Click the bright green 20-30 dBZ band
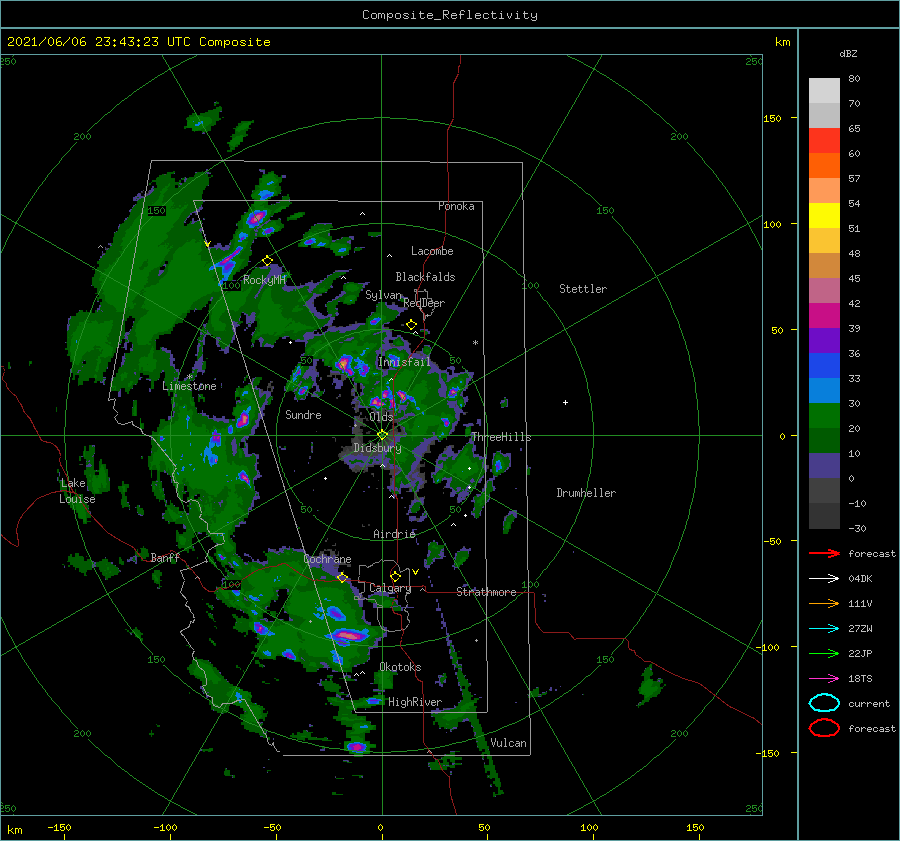Screen dimensions: 900x841 (824, 415)
